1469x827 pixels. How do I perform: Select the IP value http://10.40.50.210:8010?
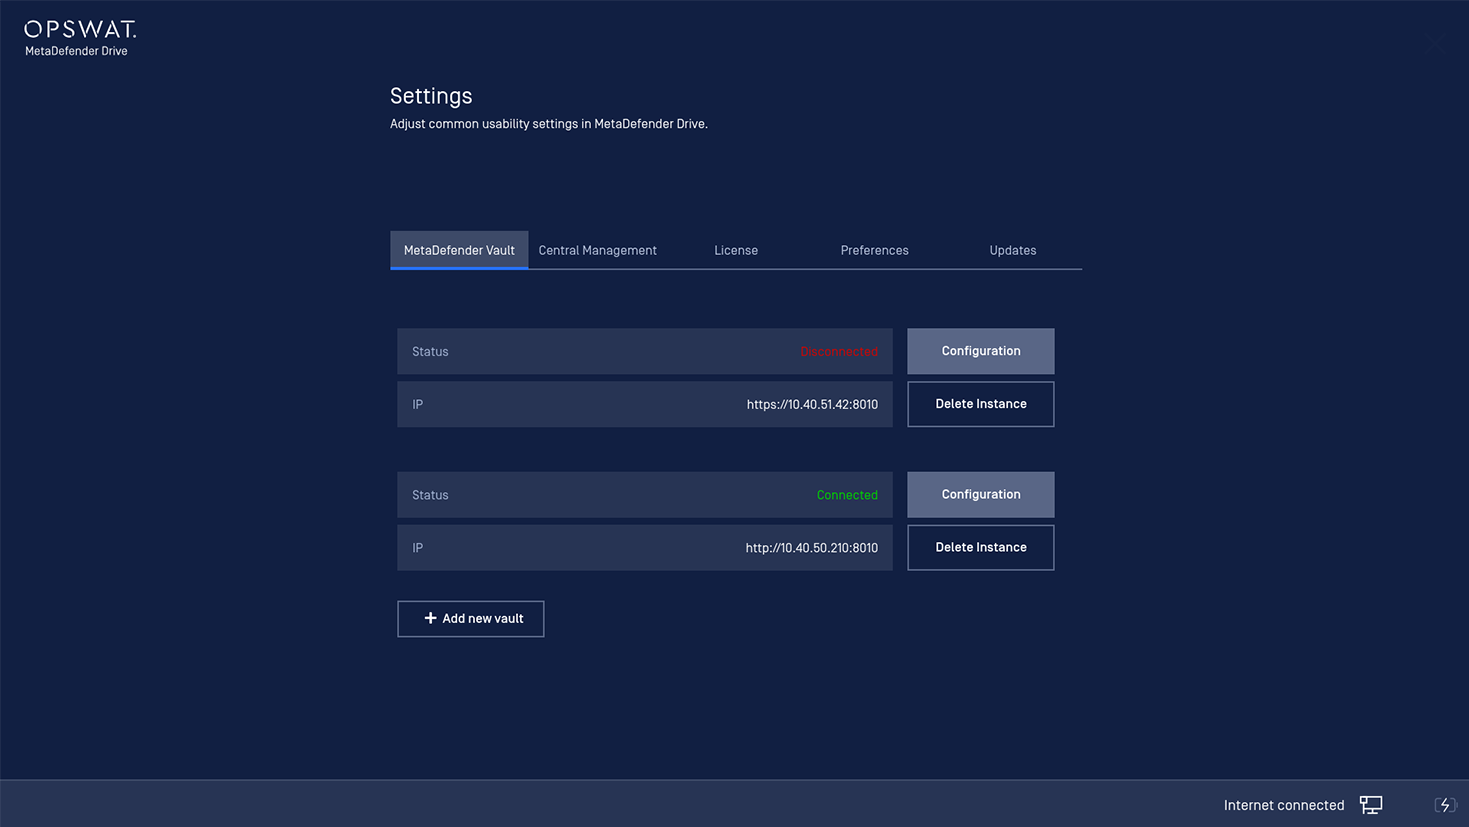coord(811,548)
